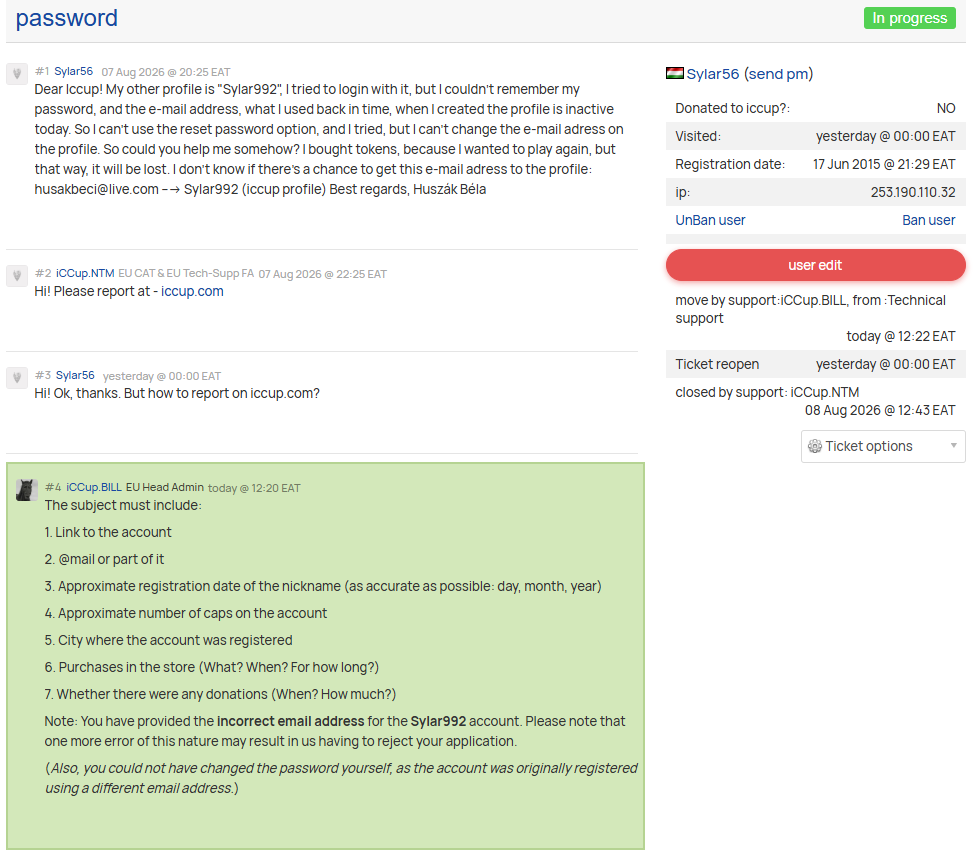Viewport: 973px width, 853px height.
Task: Click Sylar56 username on post #1
Action: [x=73, y=71]
